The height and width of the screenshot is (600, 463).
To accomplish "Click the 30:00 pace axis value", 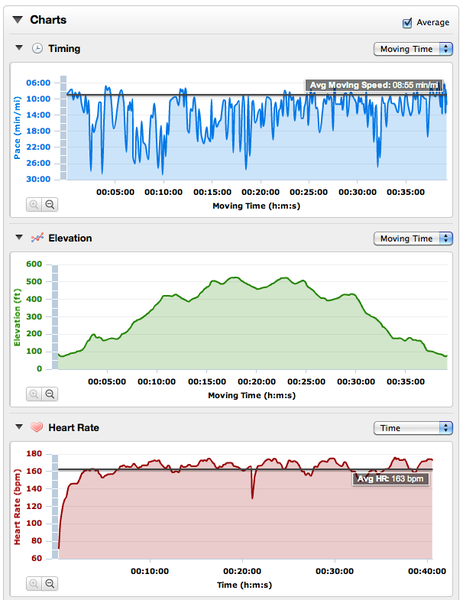I will (x=38, y=179).
